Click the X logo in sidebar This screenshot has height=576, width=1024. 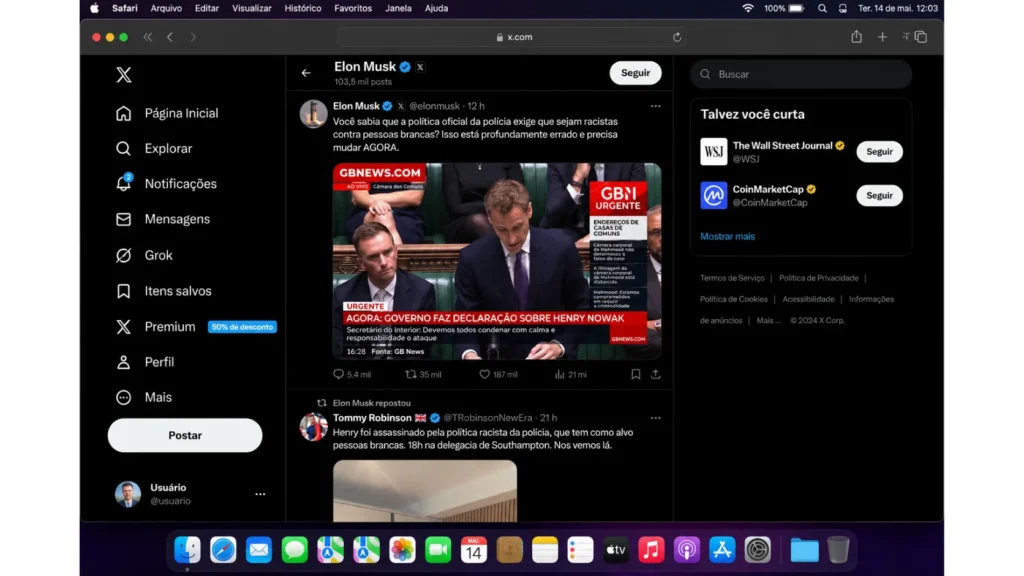[x=123, y=74]
